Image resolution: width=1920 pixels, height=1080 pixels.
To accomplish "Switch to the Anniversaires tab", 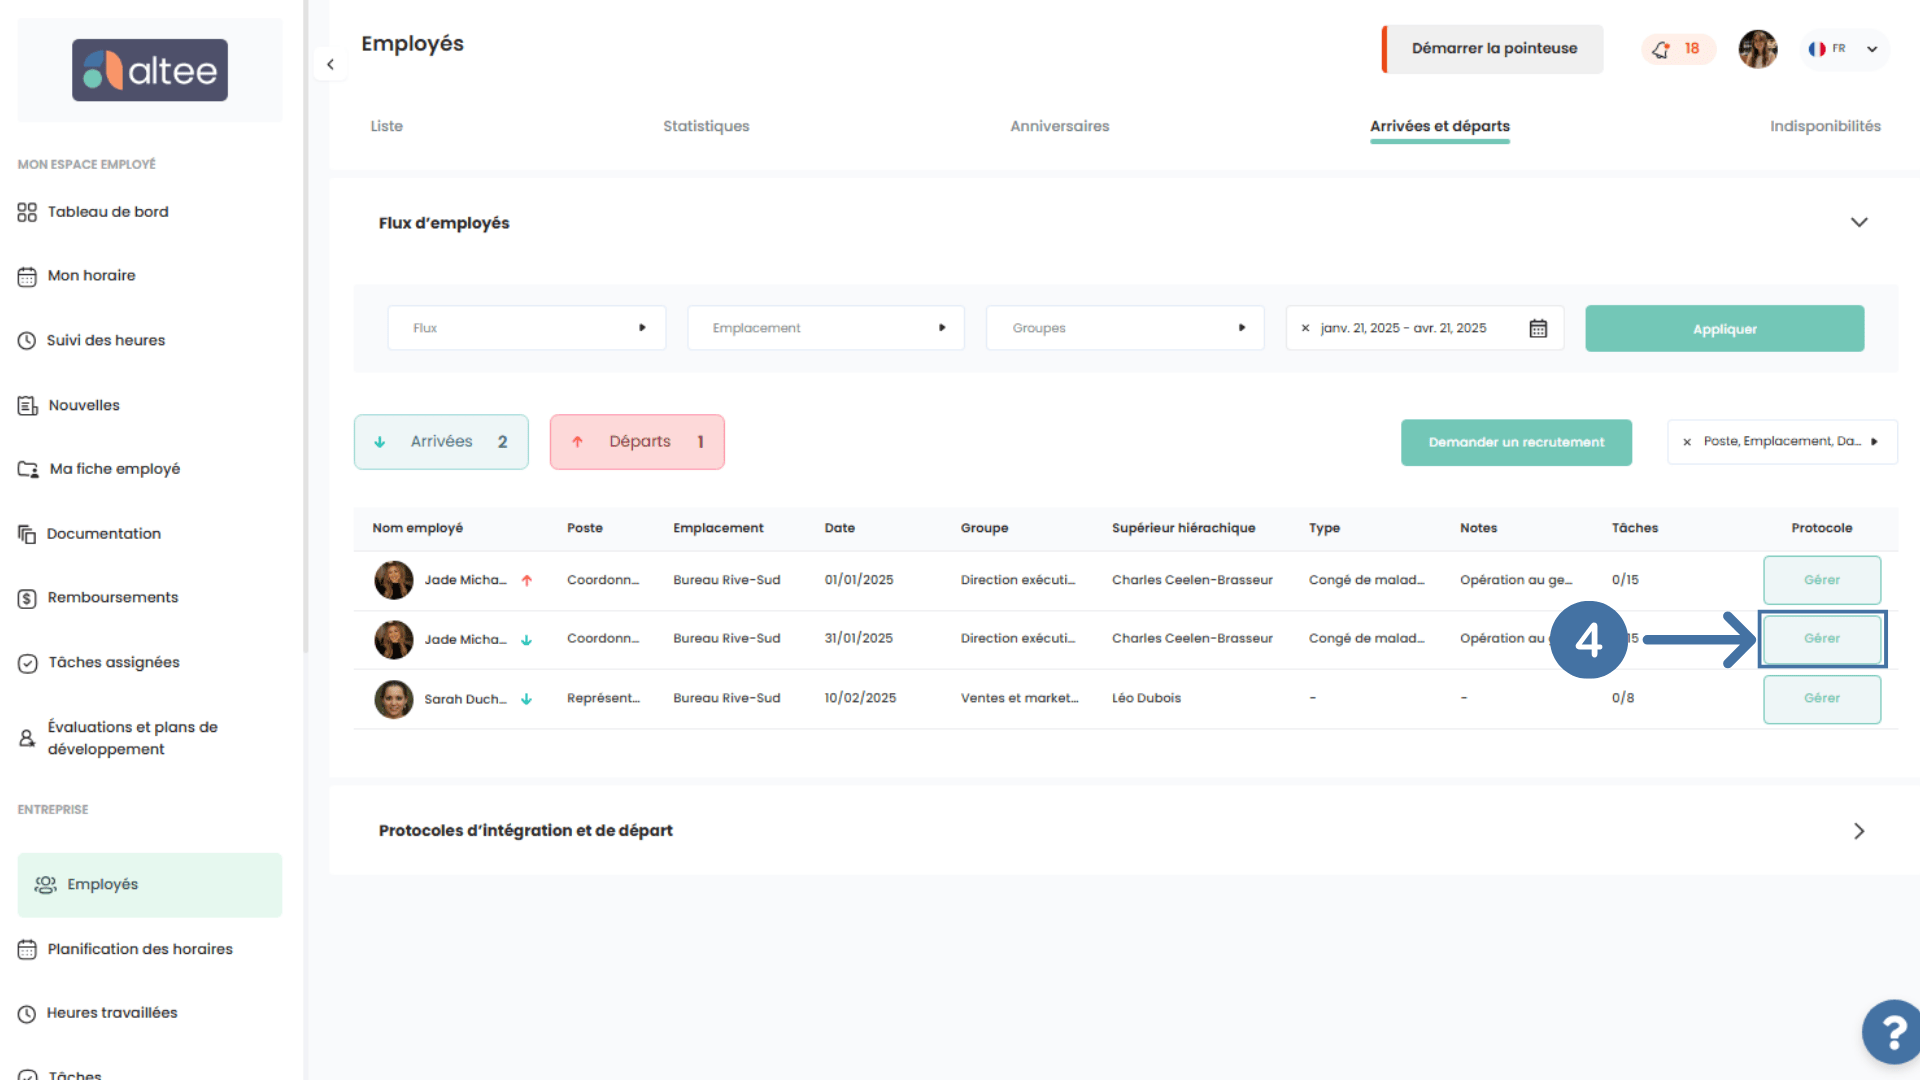I will [x=1059, y=126].
